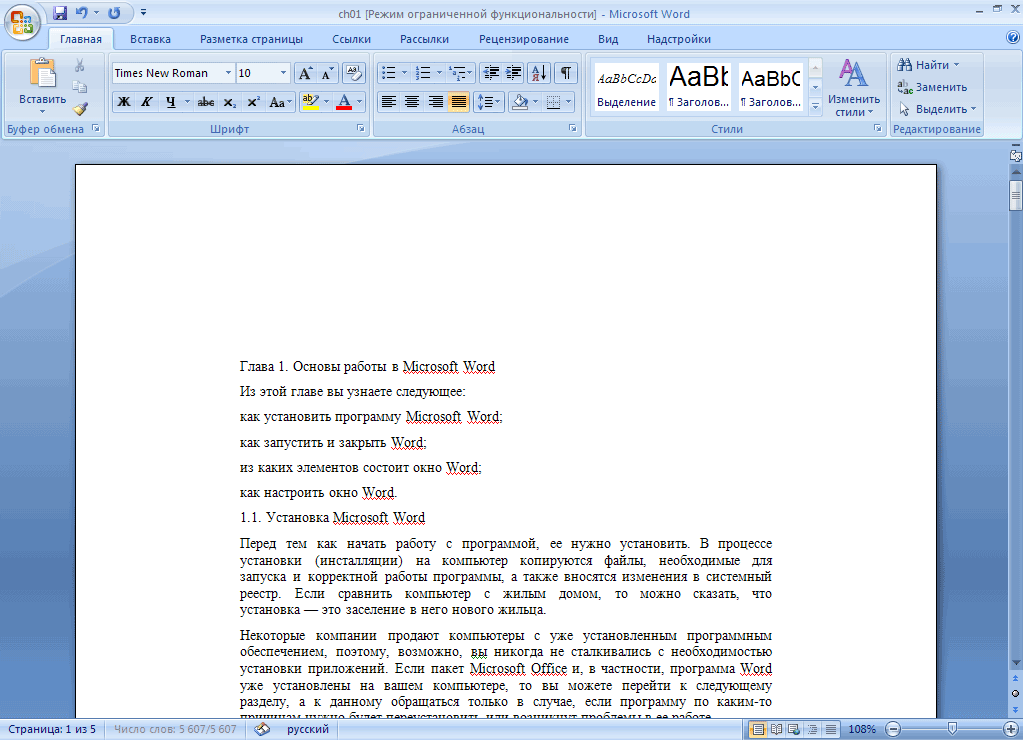Toggle italic К formatting
Viewport: 1023px width, 740px height.
click(x=147, y=102)
